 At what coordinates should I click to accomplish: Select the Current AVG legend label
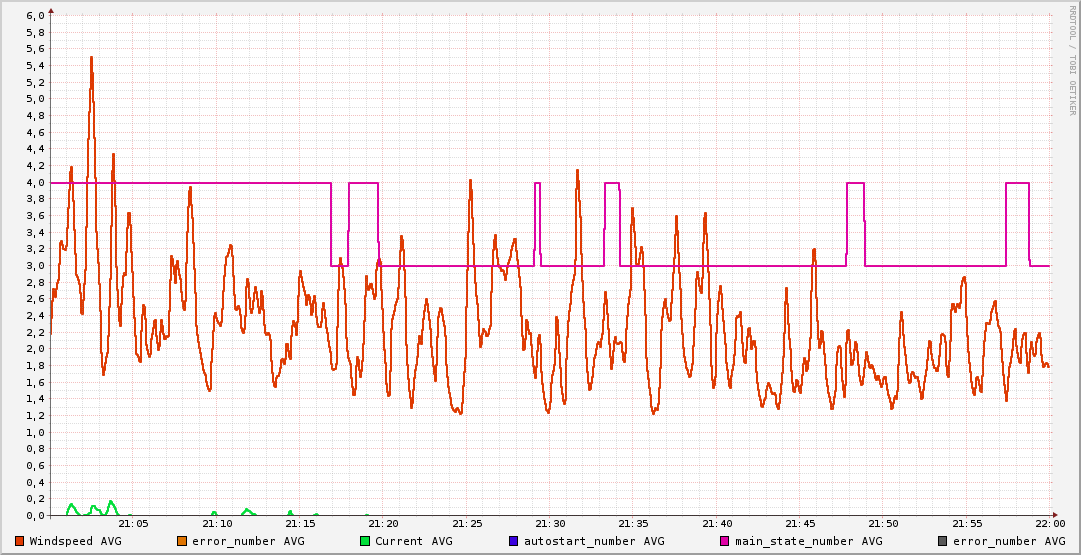point(413,541)
